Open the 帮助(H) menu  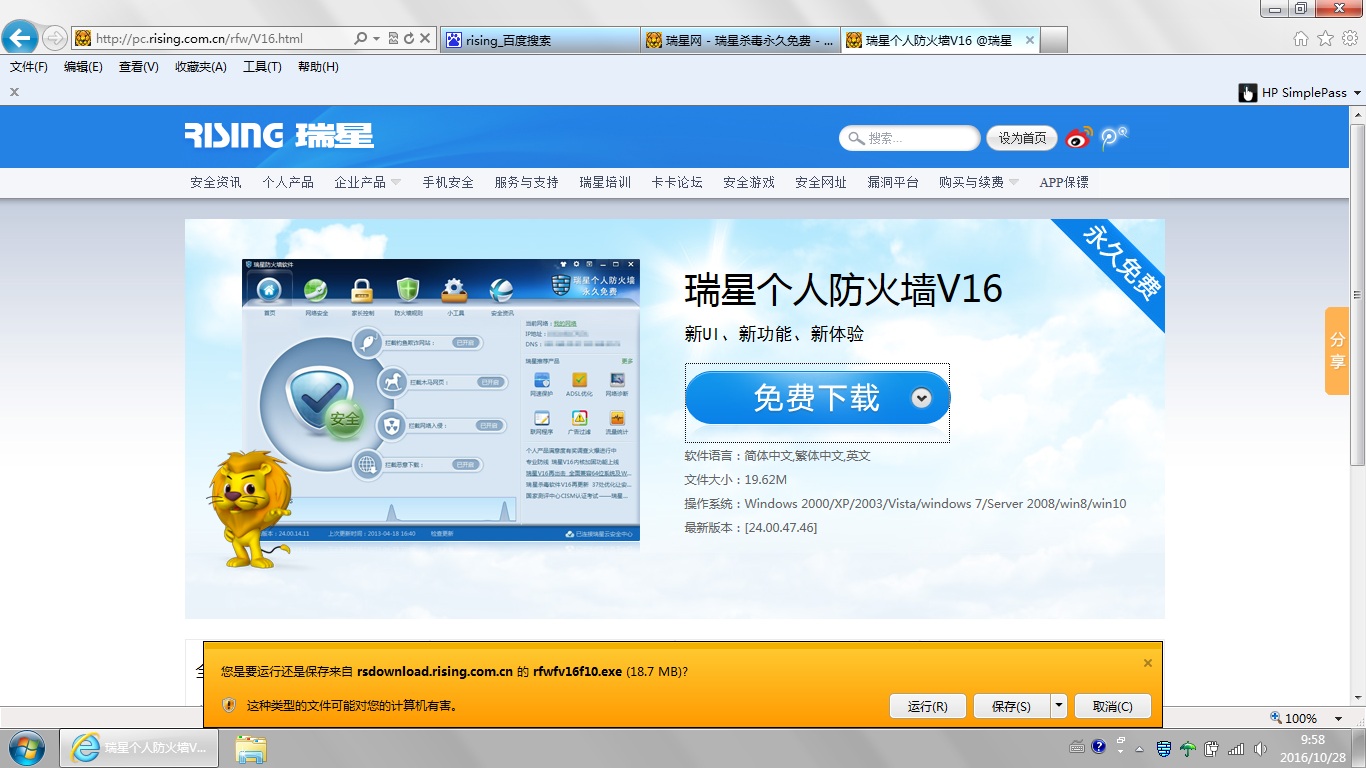click(x=318, y=67)
